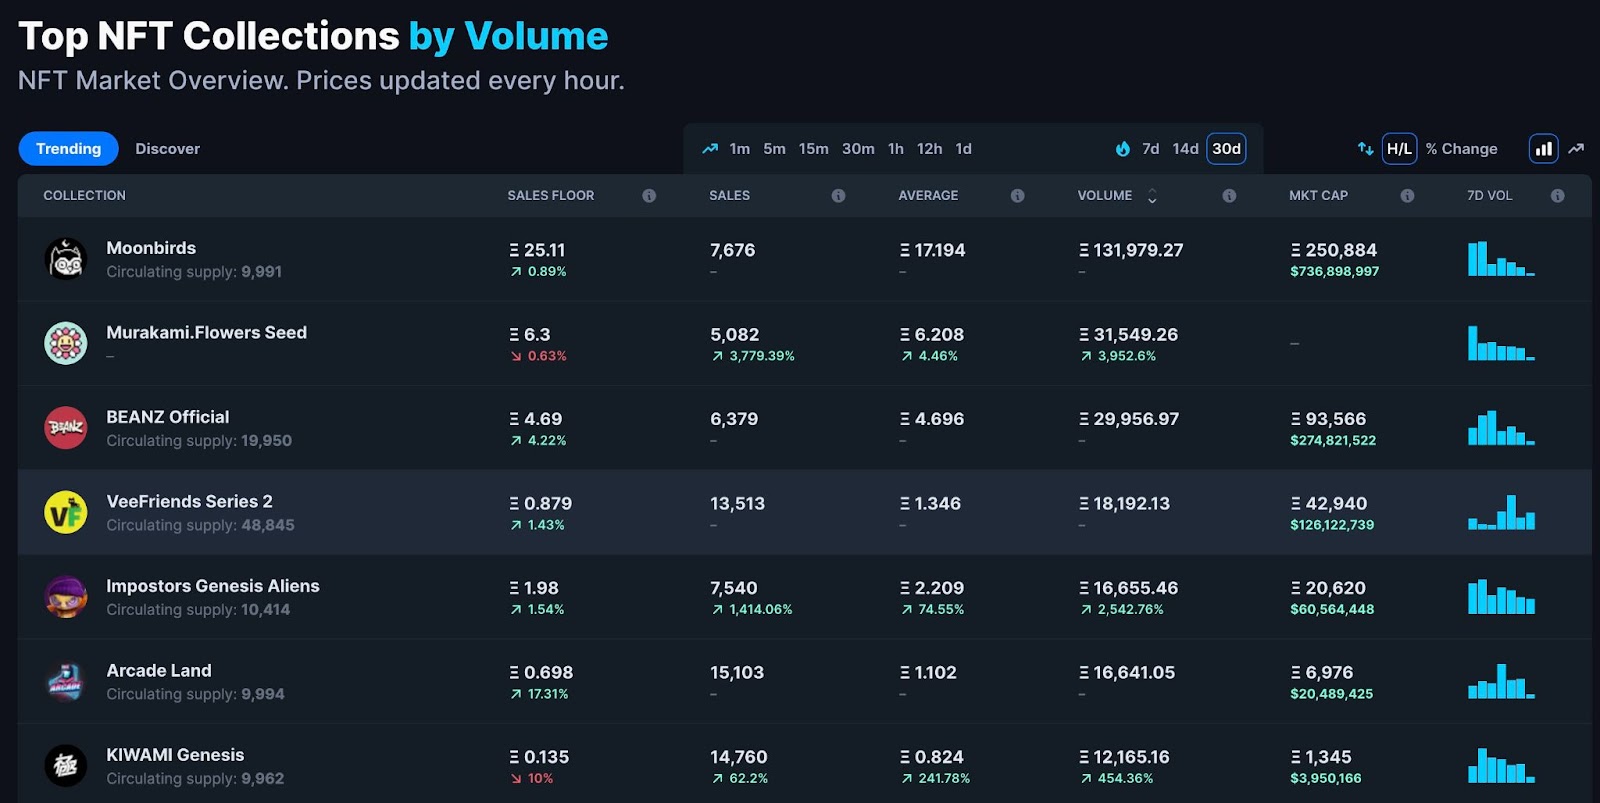View the VeeFriends Series 2 volume chart

[x=1501, y=512]
